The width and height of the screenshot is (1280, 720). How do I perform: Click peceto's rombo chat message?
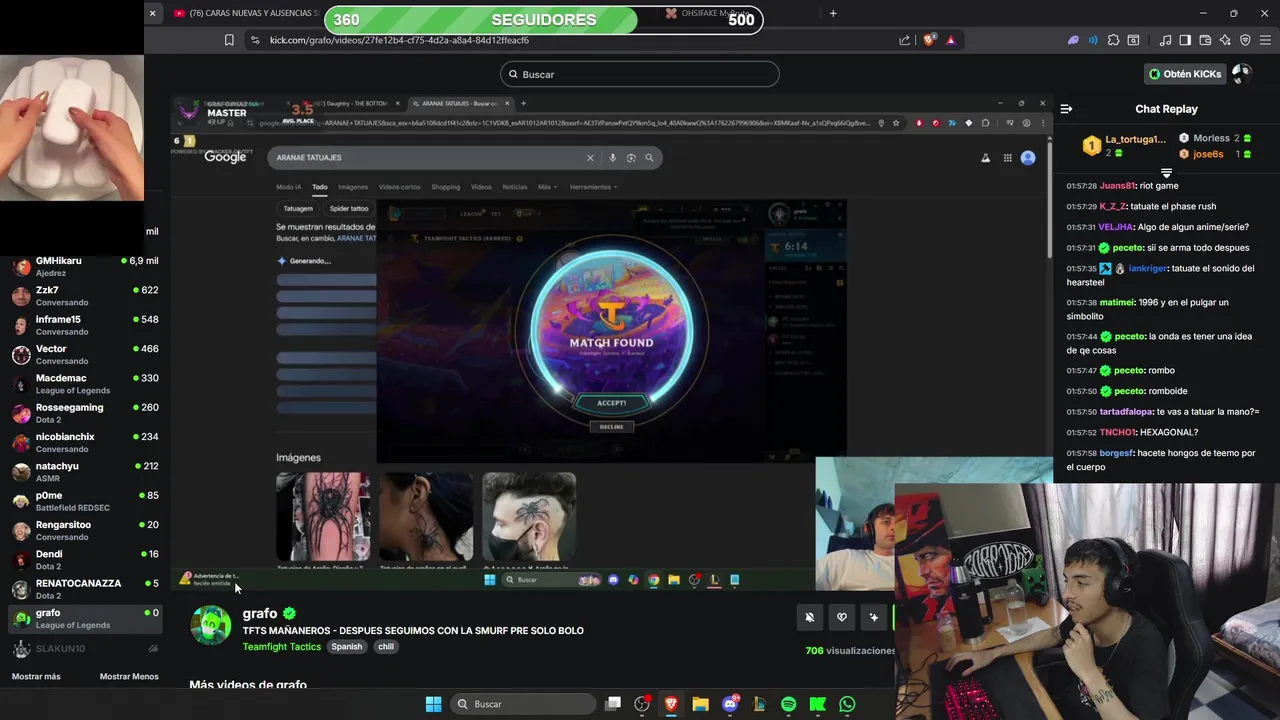[x=1120, y=370]
